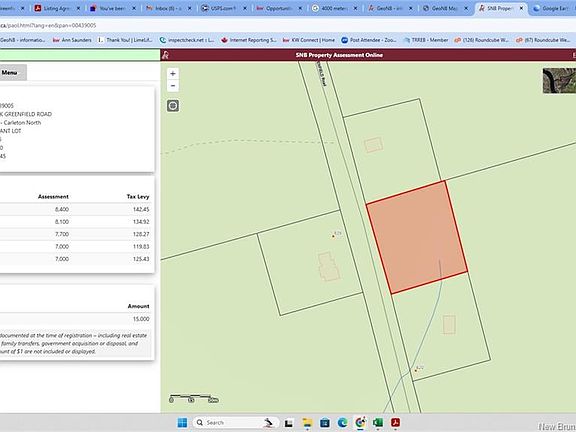Image resolution: width=576 pixels, height=432 pixels.
Task: Open the Ann Saunders bookmark
Action: [x=72, y=40]
